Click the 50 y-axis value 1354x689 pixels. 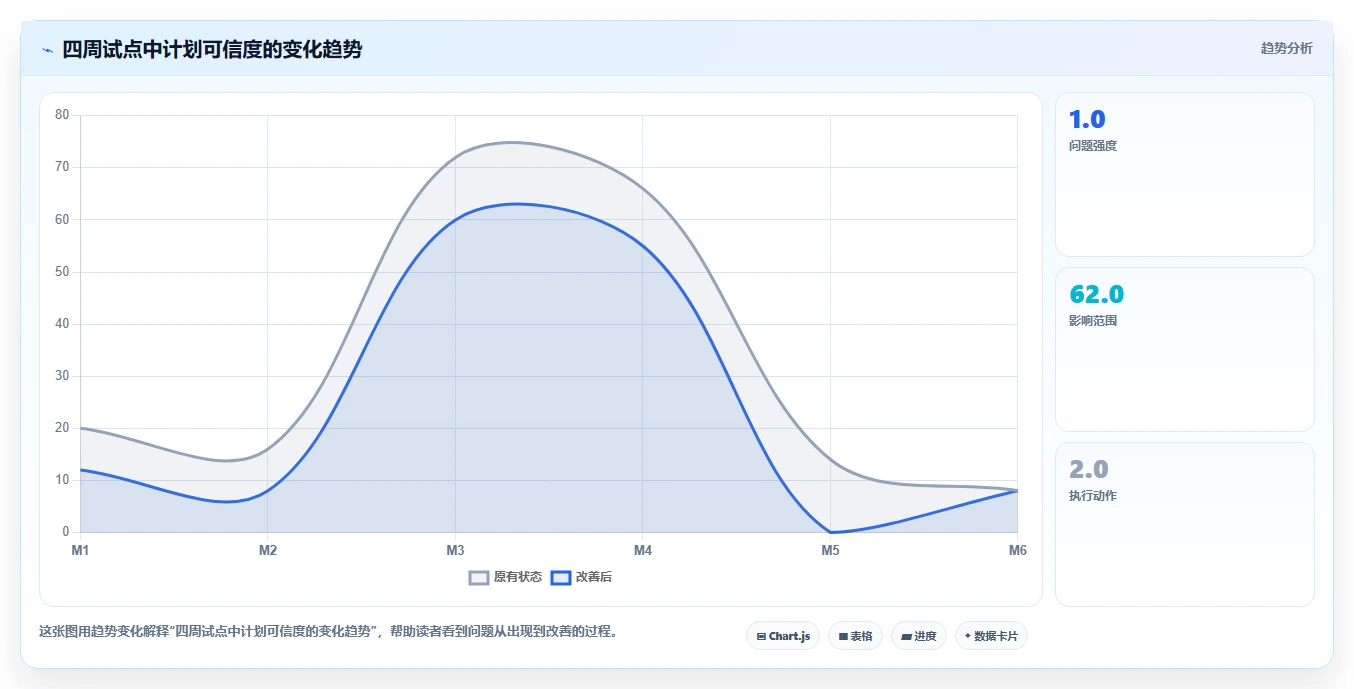tap(62, 272)
